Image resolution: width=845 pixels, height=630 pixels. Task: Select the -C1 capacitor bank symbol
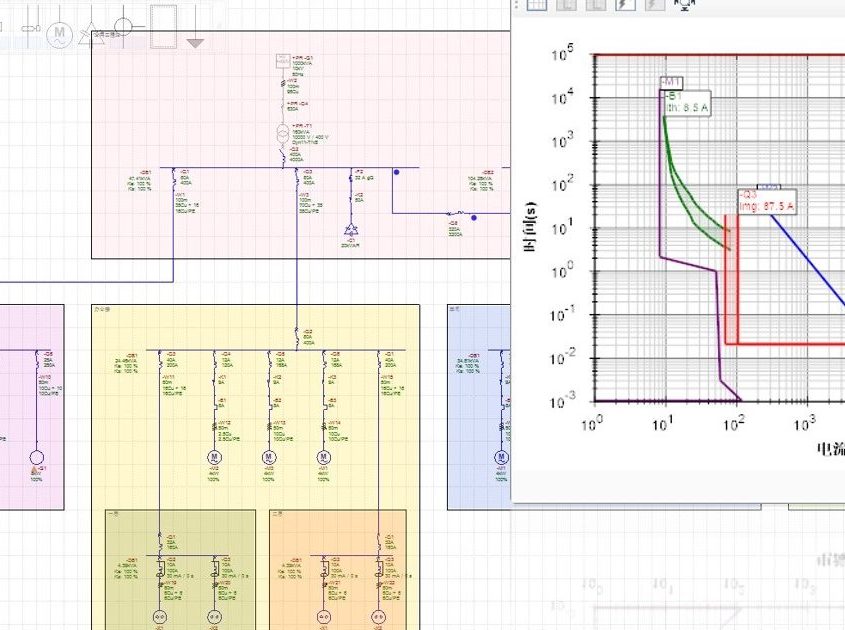pos(351,230)
